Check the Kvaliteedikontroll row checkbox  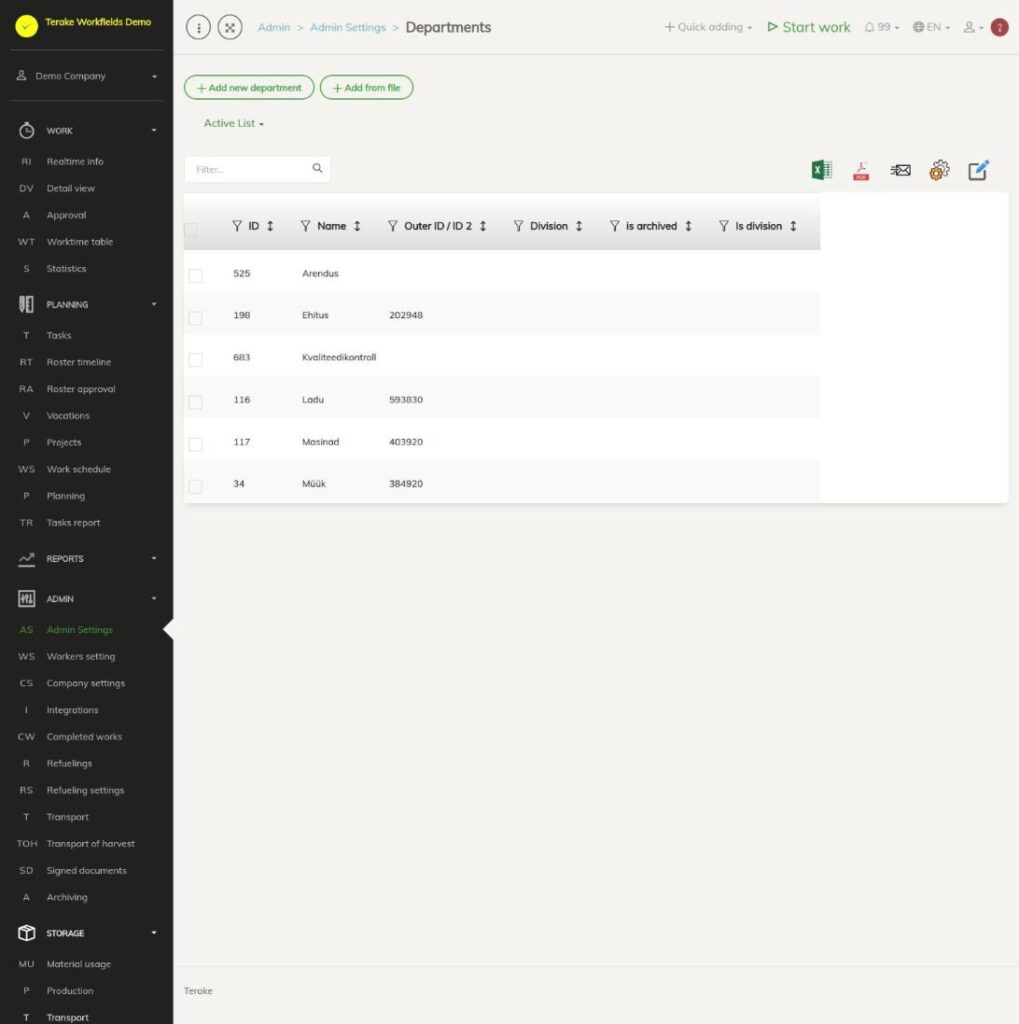(195, 360)
